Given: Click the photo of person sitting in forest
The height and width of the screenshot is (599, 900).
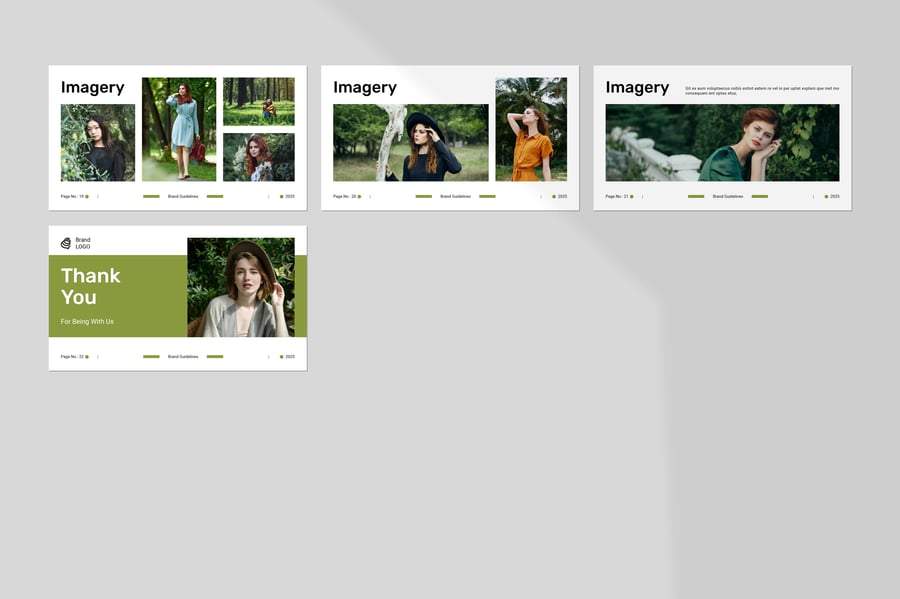Looking at the screenshot, I should pyautogui.click(x=258, y=101).
